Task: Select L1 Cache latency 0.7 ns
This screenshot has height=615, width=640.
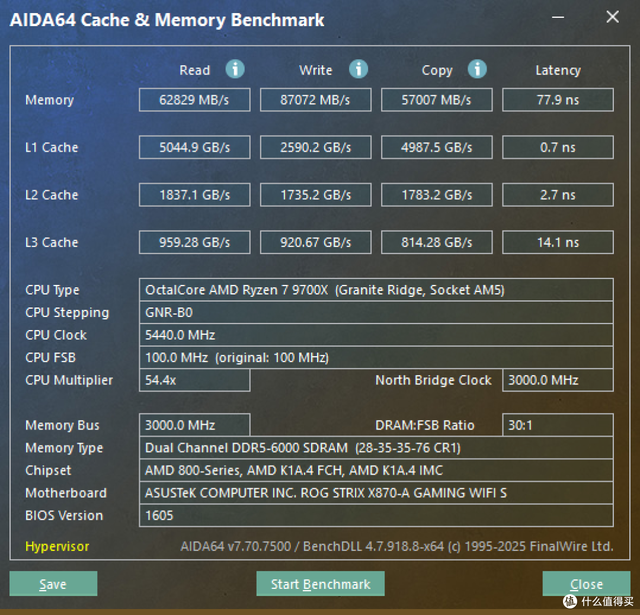Action: (x=558, y=147)
